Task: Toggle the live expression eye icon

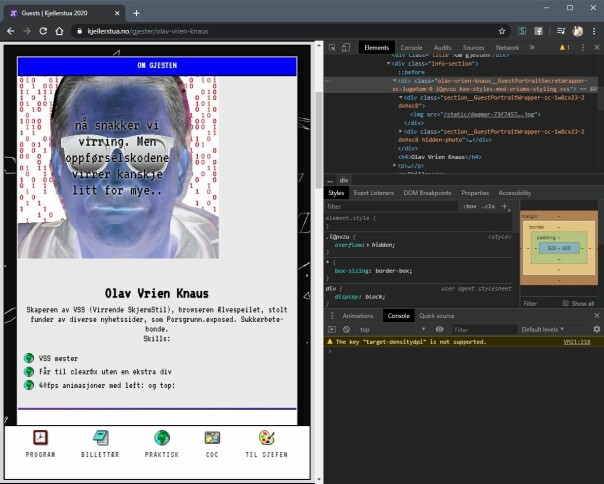Action: (439, 329)
